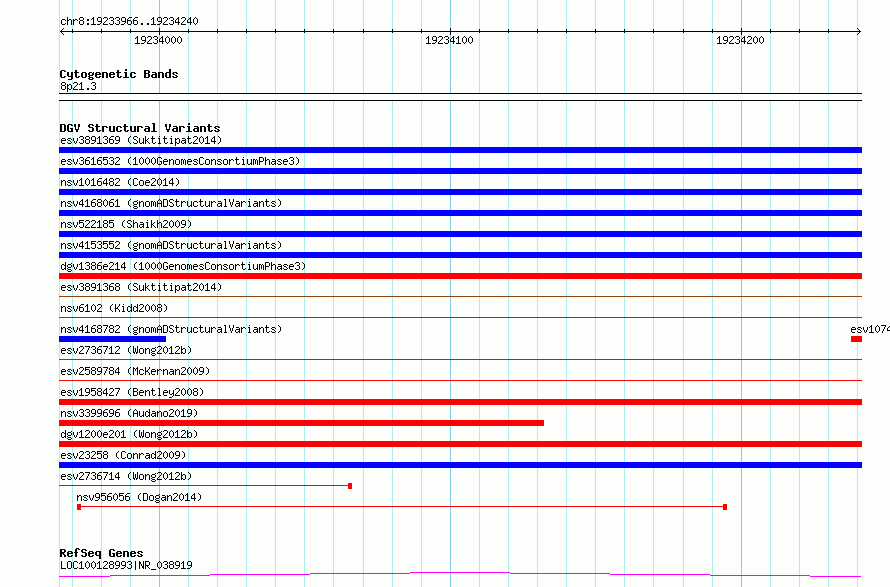
Task: Select the esv3616532 (1000GenomesConsortiumPhase3) label
Action: click(180, 161)
